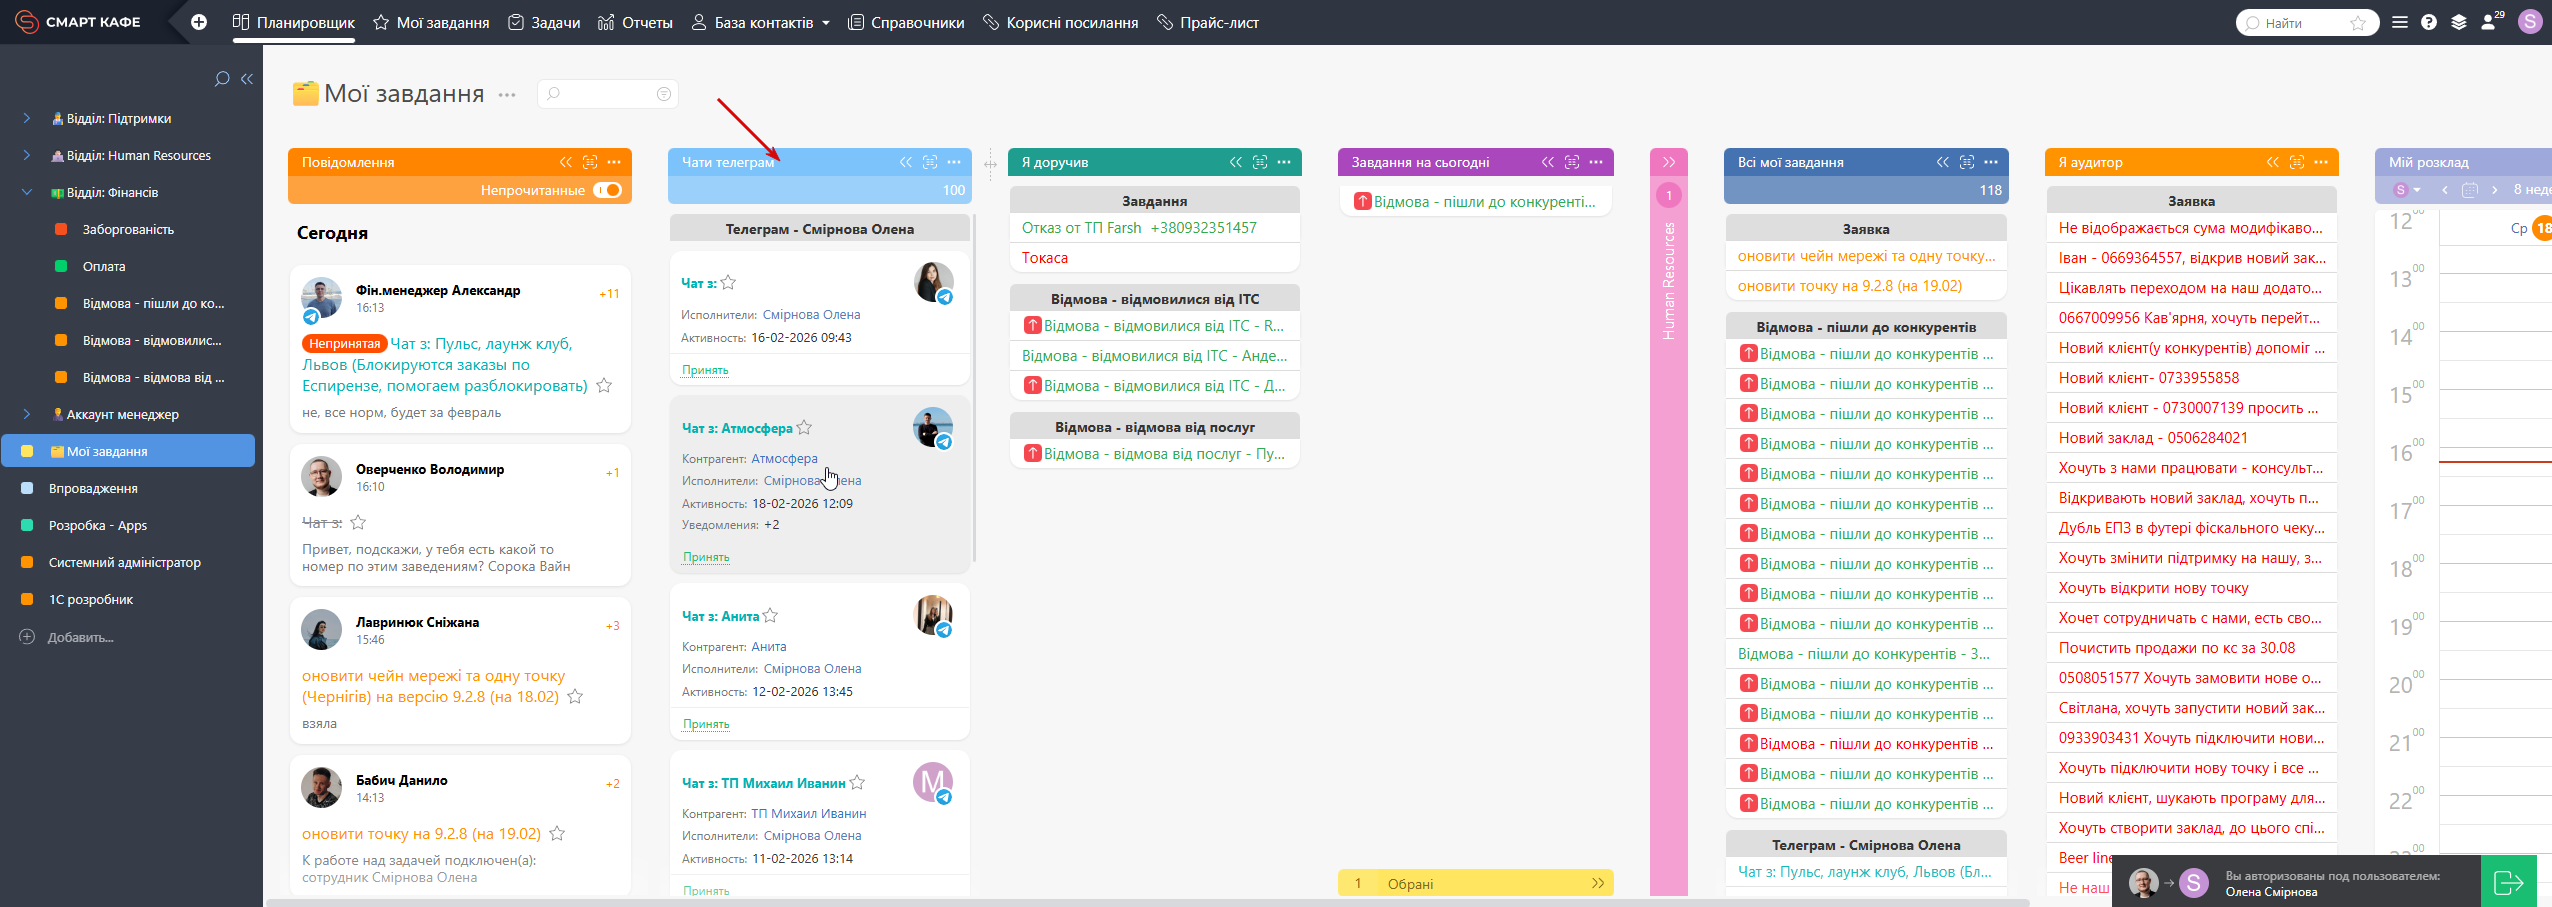
Task: Star the Бабич Данило message
Action: pyautogui.click(x=557, y=834)
